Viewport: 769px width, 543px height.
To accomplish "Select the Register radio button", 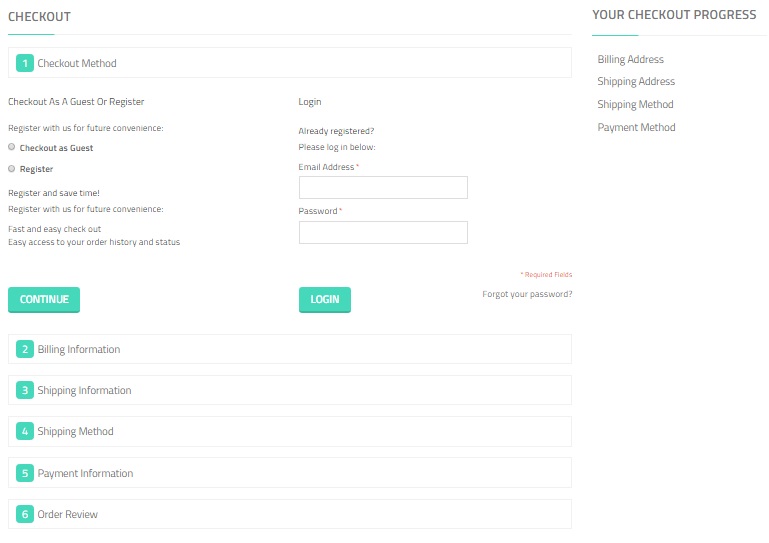I will 12,169.
